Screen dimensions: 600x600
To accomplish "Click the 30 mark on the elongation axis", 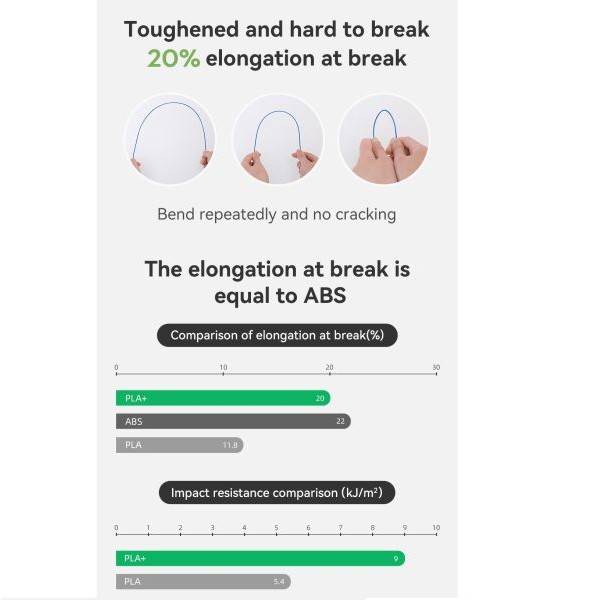I will [x=436, y=368].
